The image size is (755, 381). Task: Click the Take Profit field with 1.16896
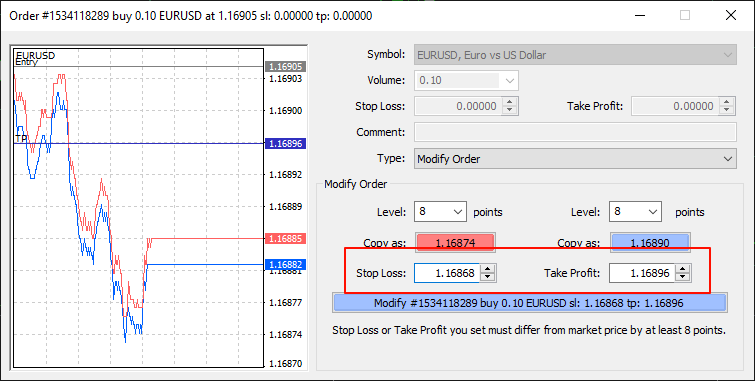[641, 273]
